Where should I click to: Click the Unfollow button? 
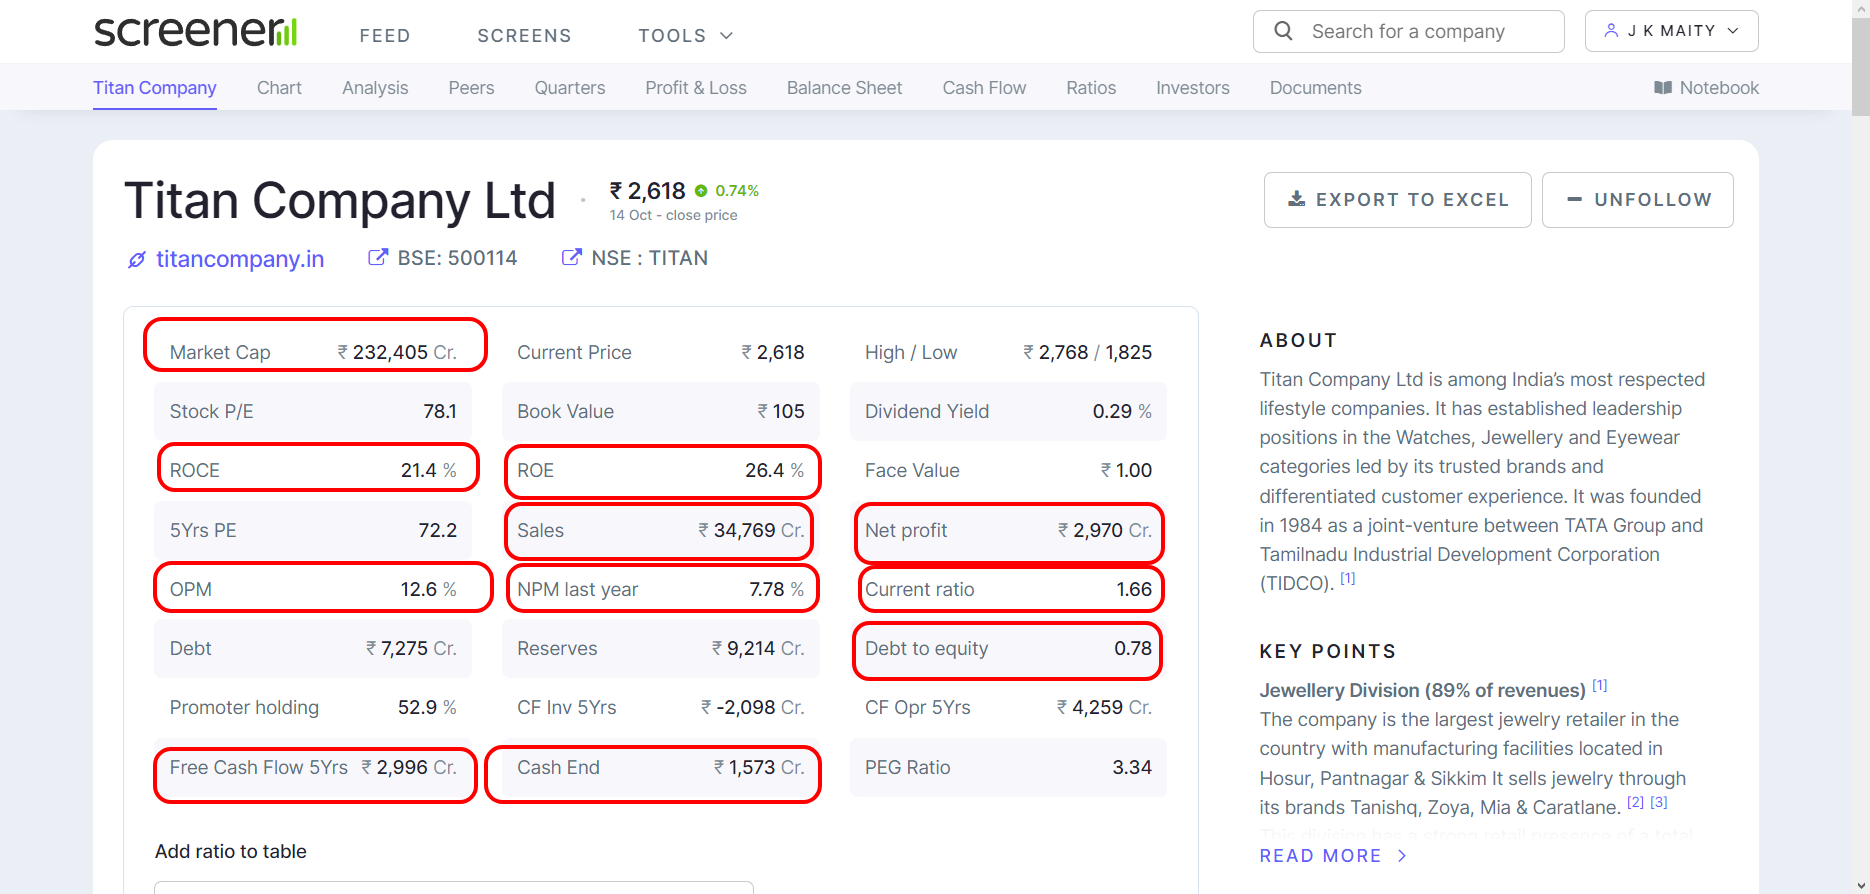click(x=1637, y=200)
